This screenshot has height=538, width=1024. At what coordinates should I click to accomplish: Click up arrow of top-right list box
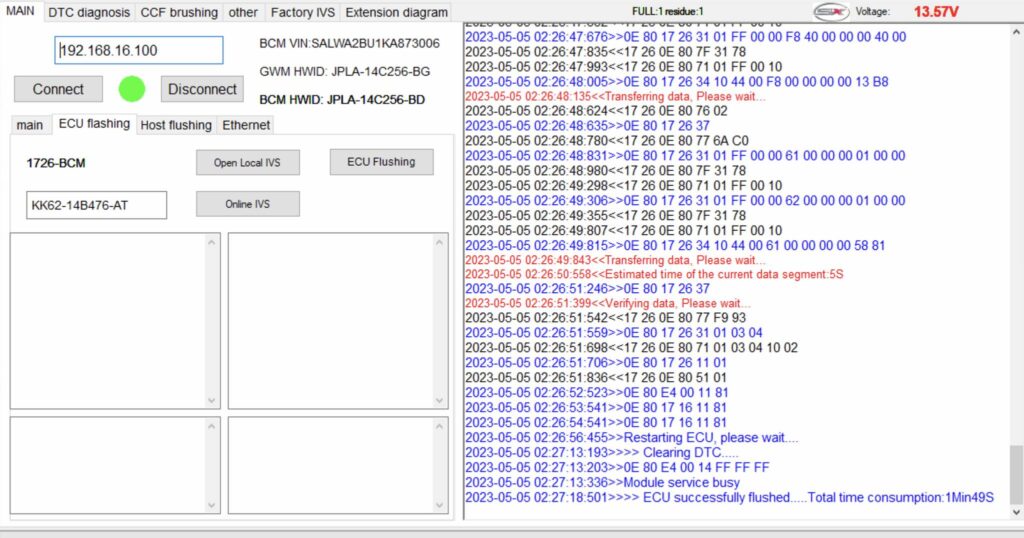(x=439, y=242)
